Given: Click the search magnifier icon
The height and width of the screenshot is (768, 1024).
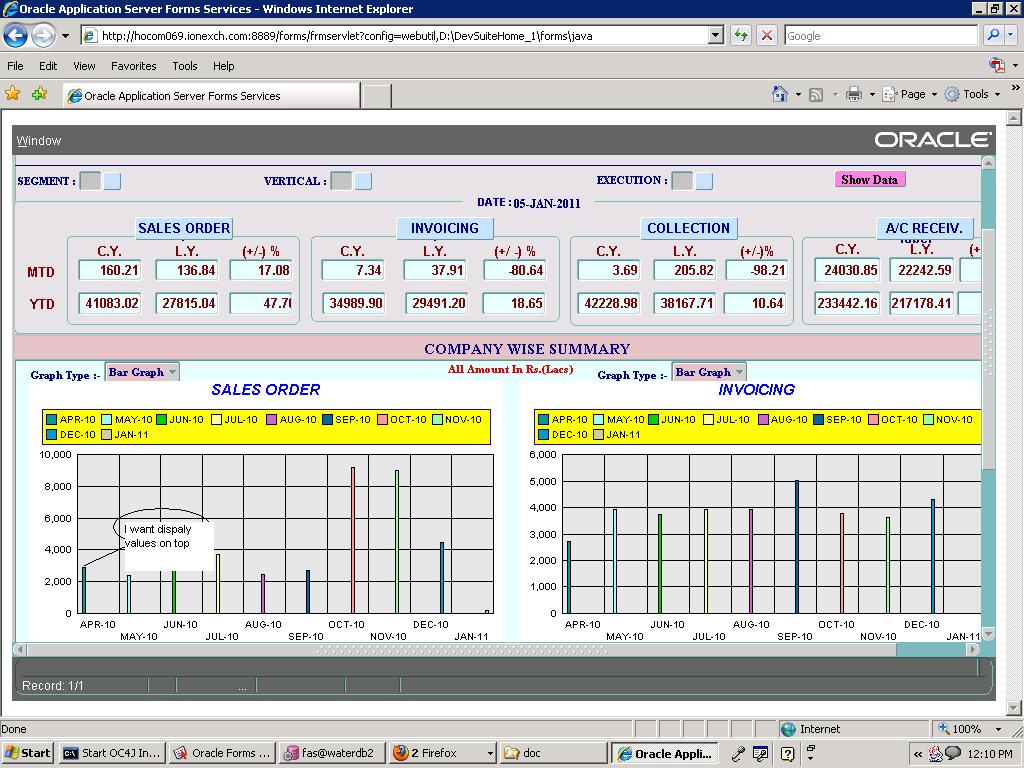Looking at the screenshot, I should [x=993, y=35].
